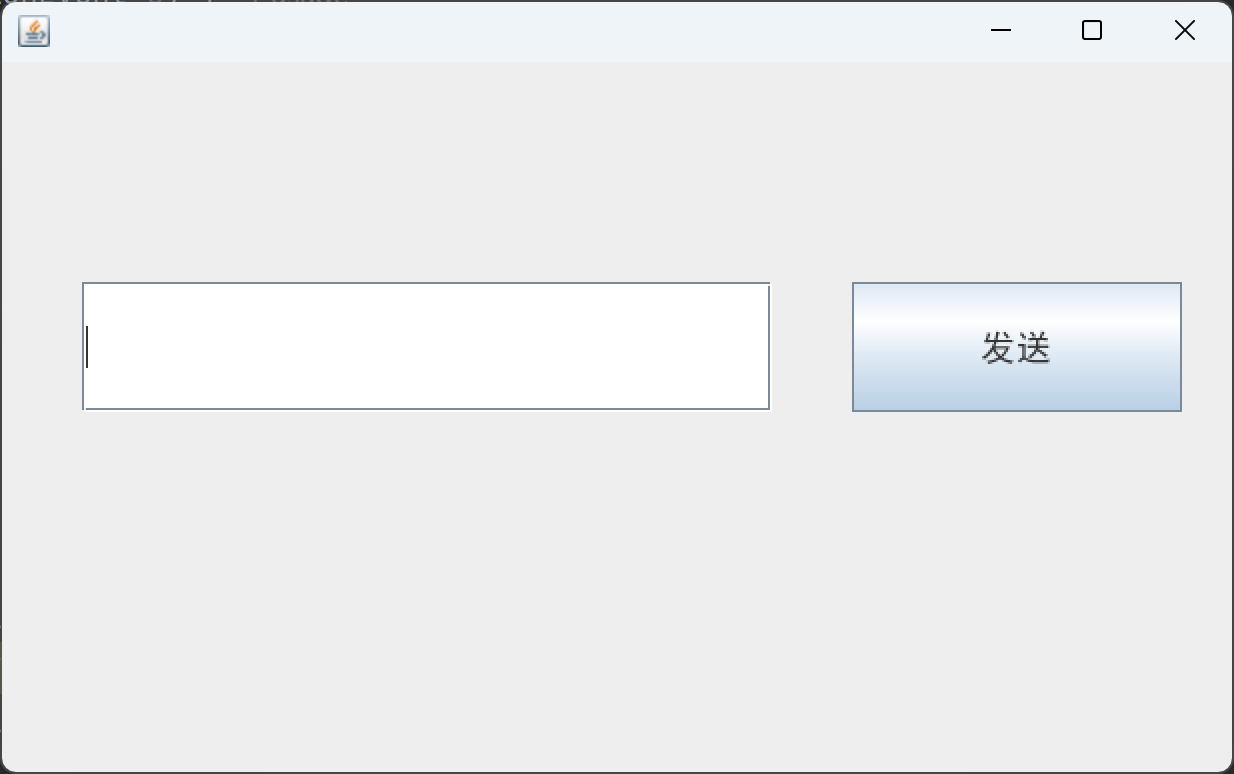Click the gray gap between text field and 发送
Viewport: 1234px width, 774px height.
[x=811, y=346]
